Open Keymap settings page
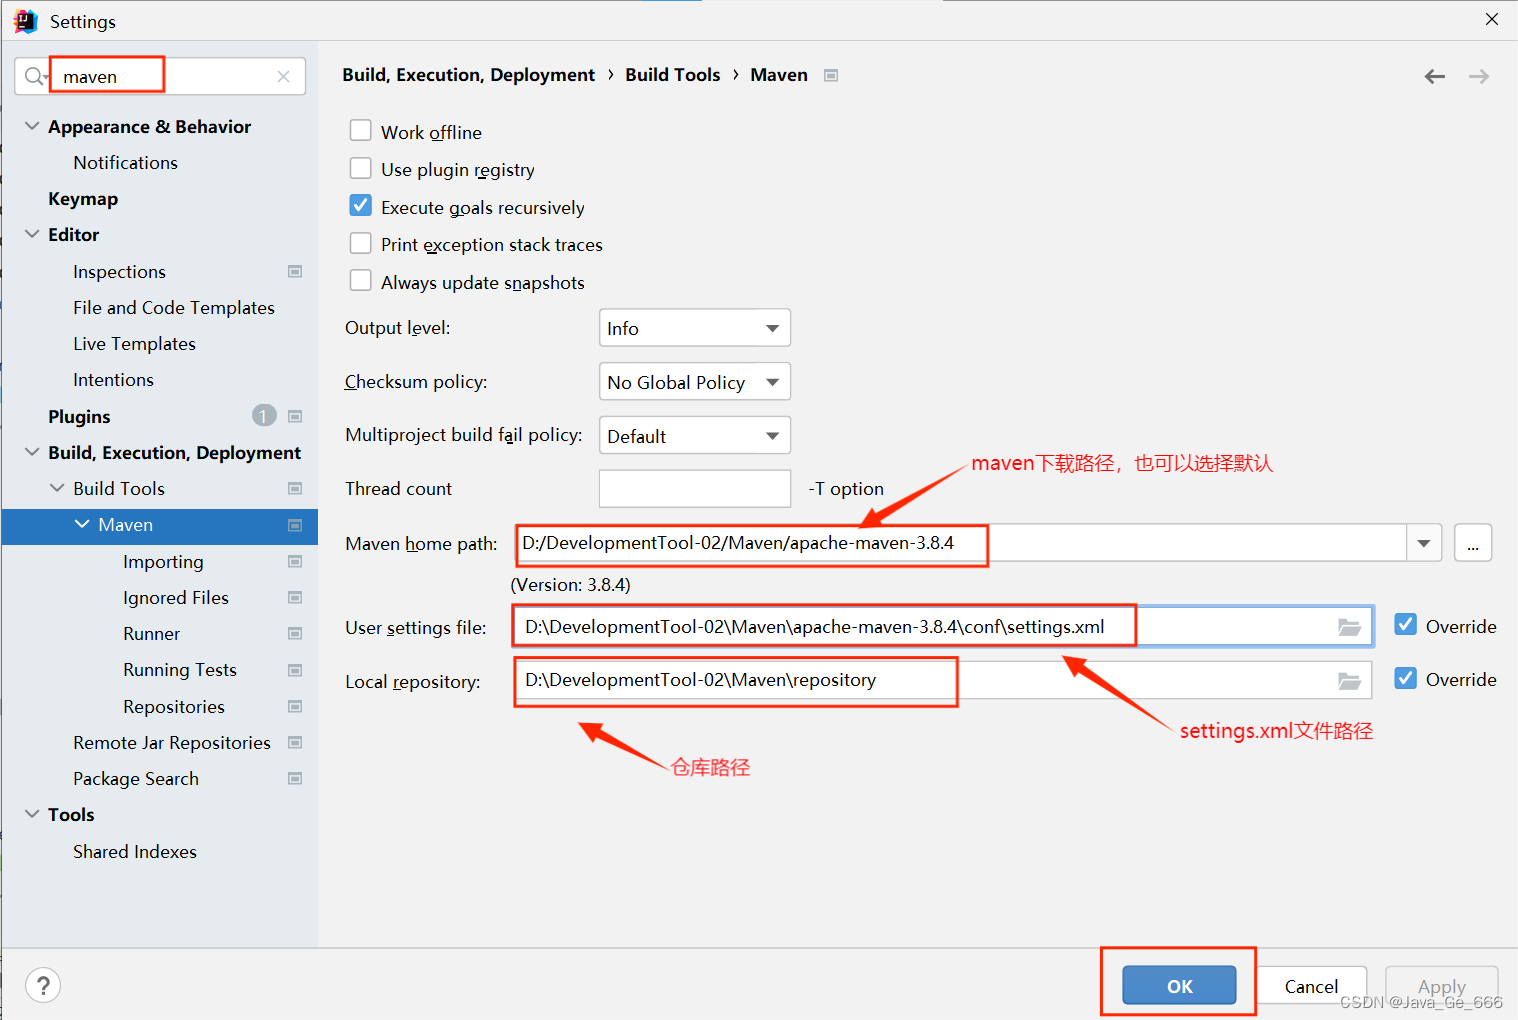This screenshot has width=1518, height=1020. click(x=83, y=198)
